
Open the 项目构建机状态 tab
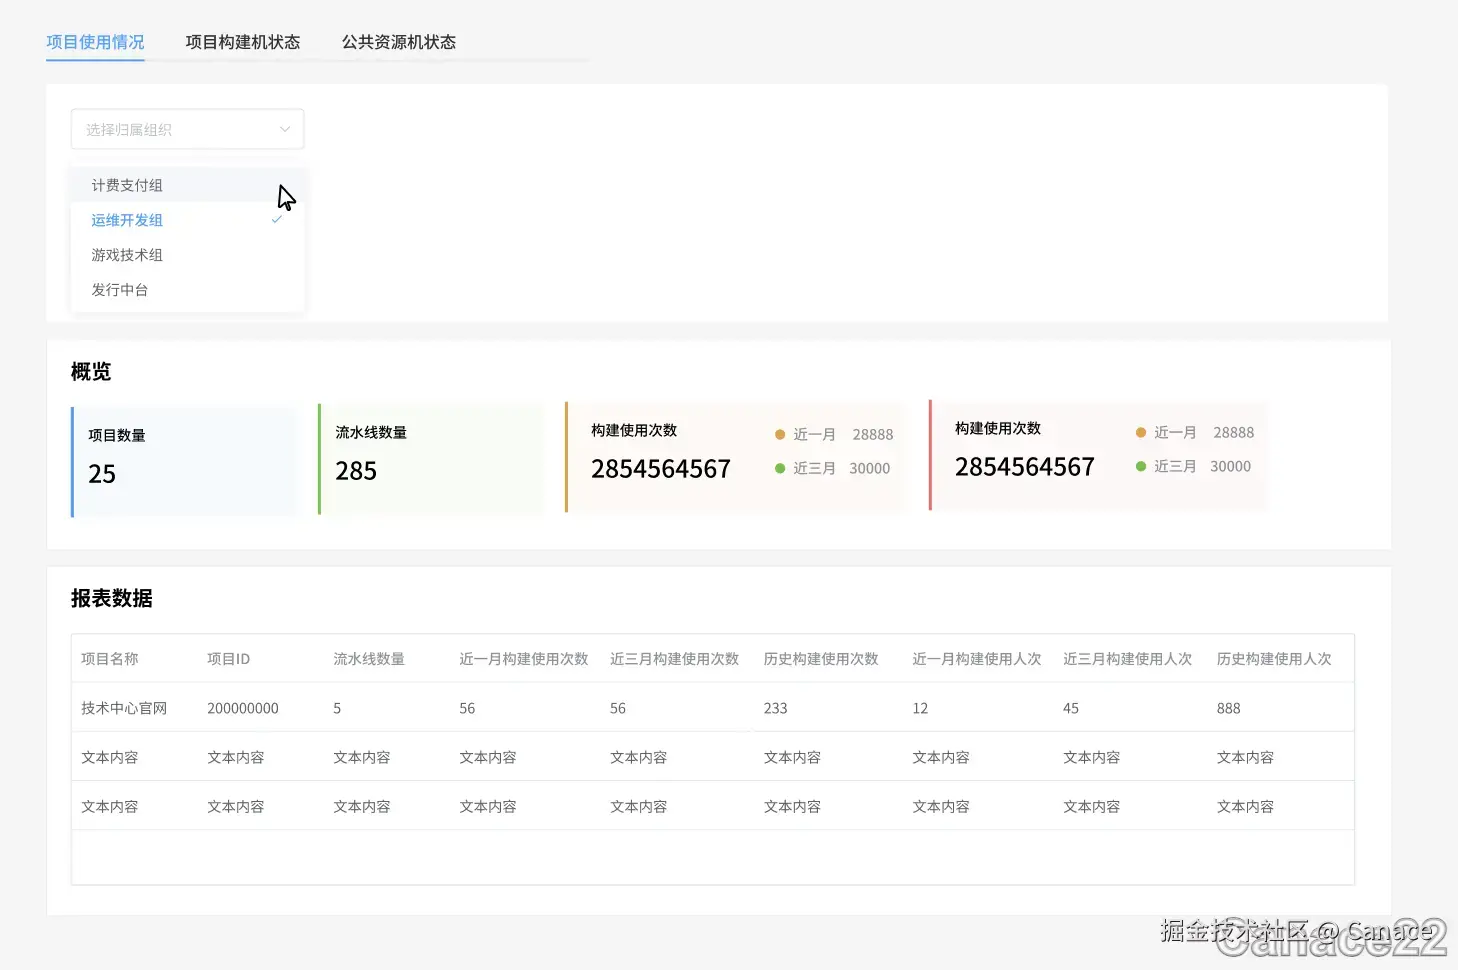point(243,42)
